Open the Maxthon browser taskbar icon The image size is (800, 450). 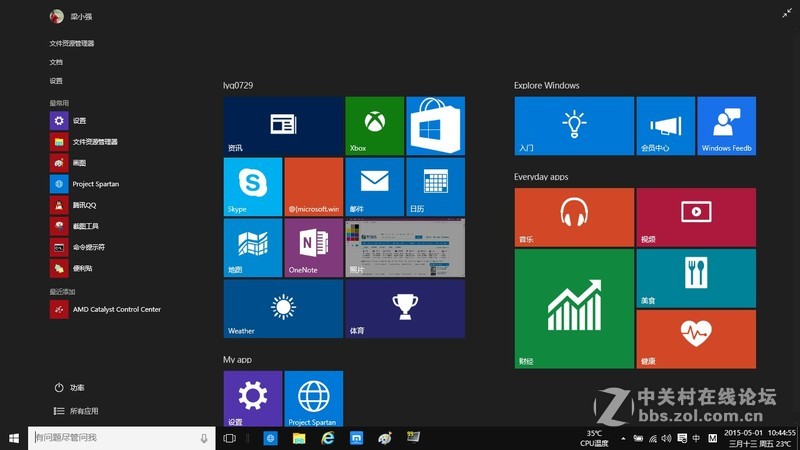(x=356, y=438)
